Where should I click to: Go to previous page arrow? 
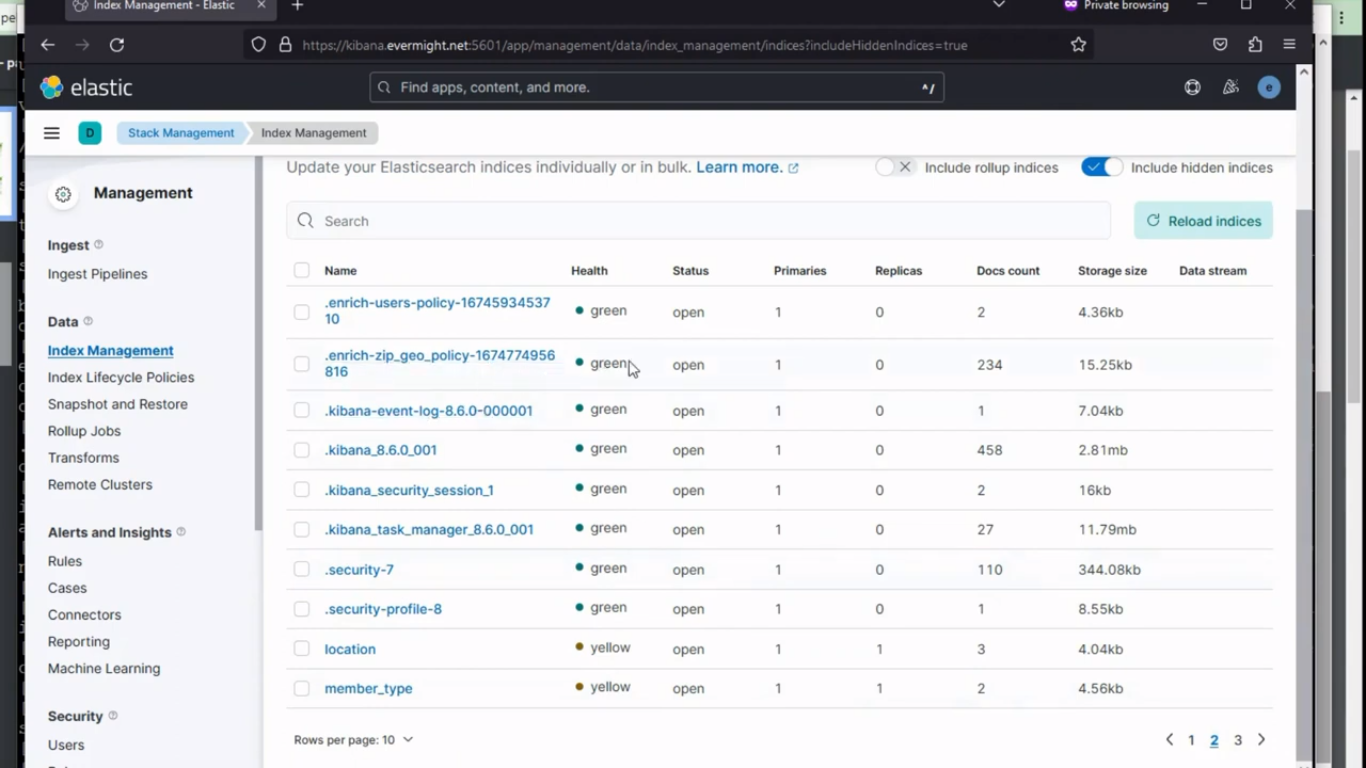1169,740
